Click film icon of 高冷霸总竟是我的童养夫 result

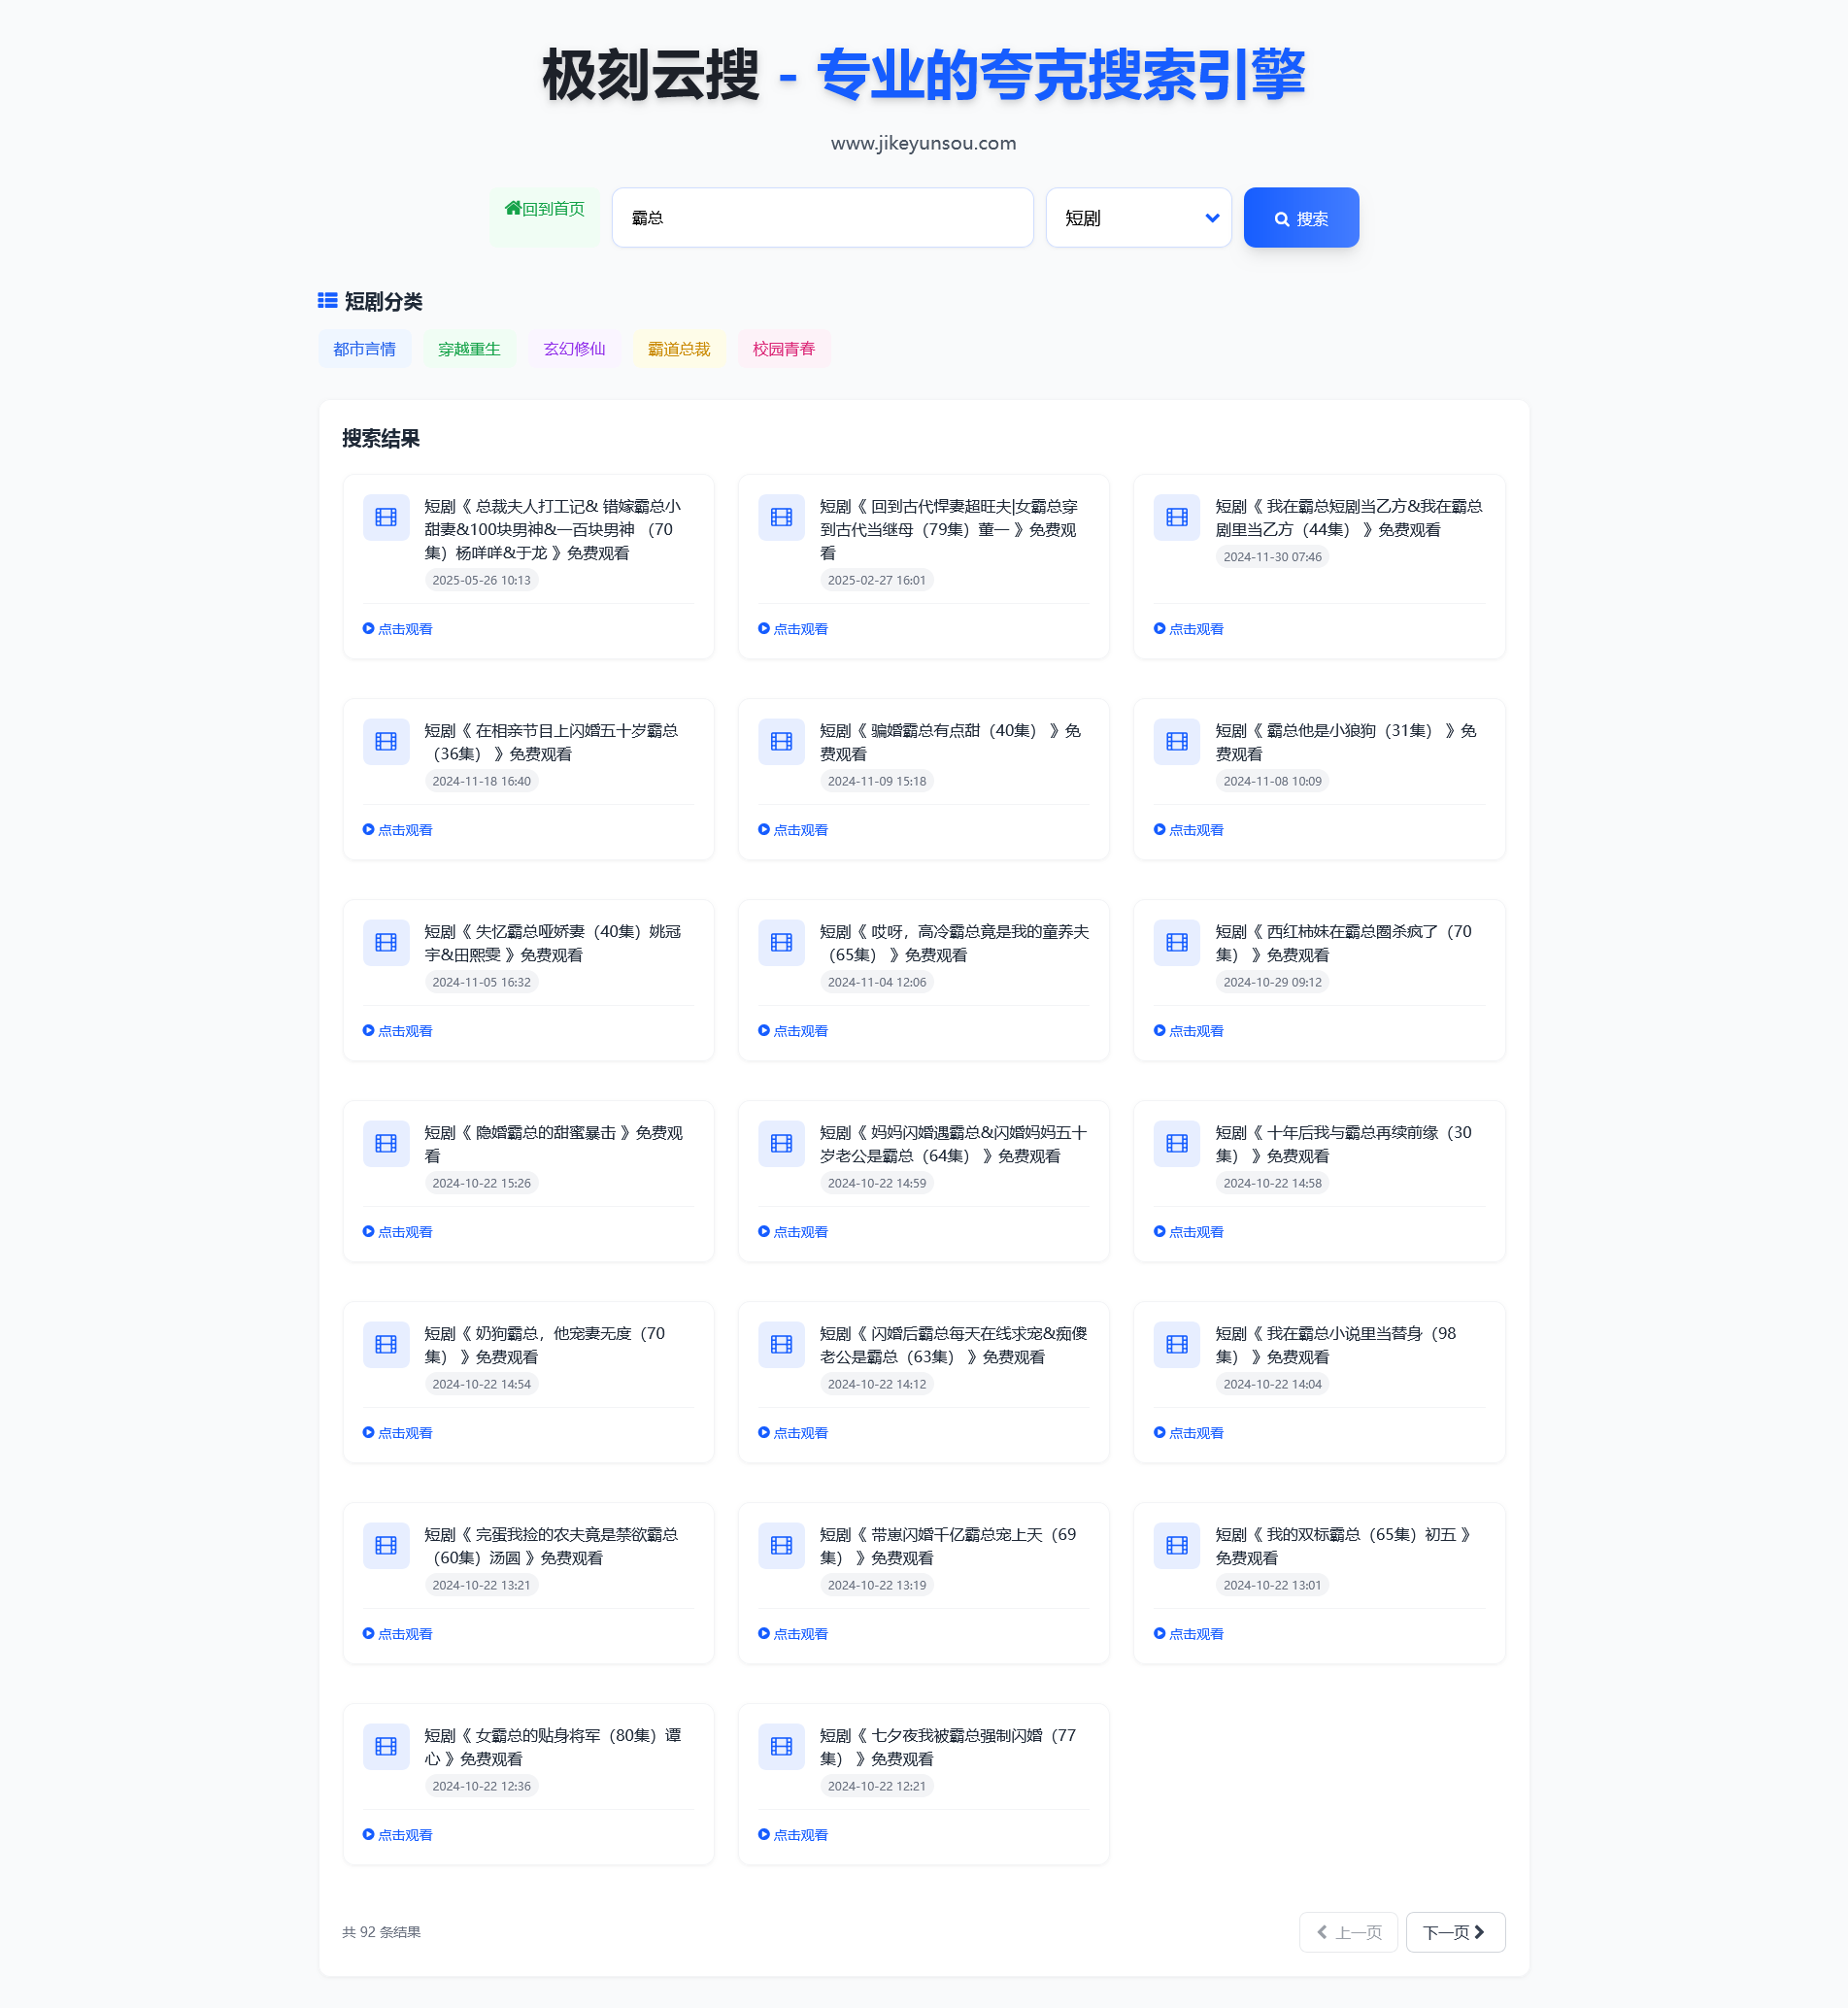pos(781,942)
